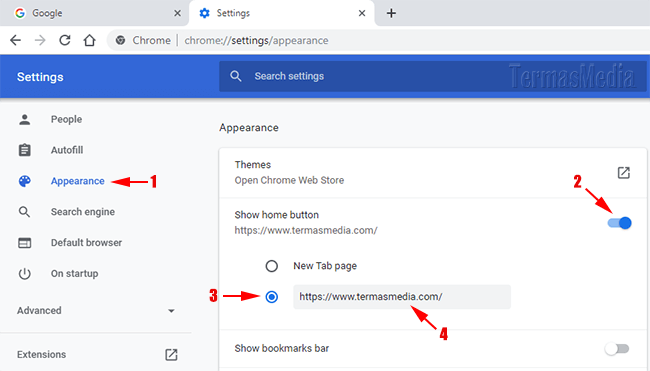Close the Google tab
The height and width of the screenshot is (371, 650).
(x=177, y=13)
